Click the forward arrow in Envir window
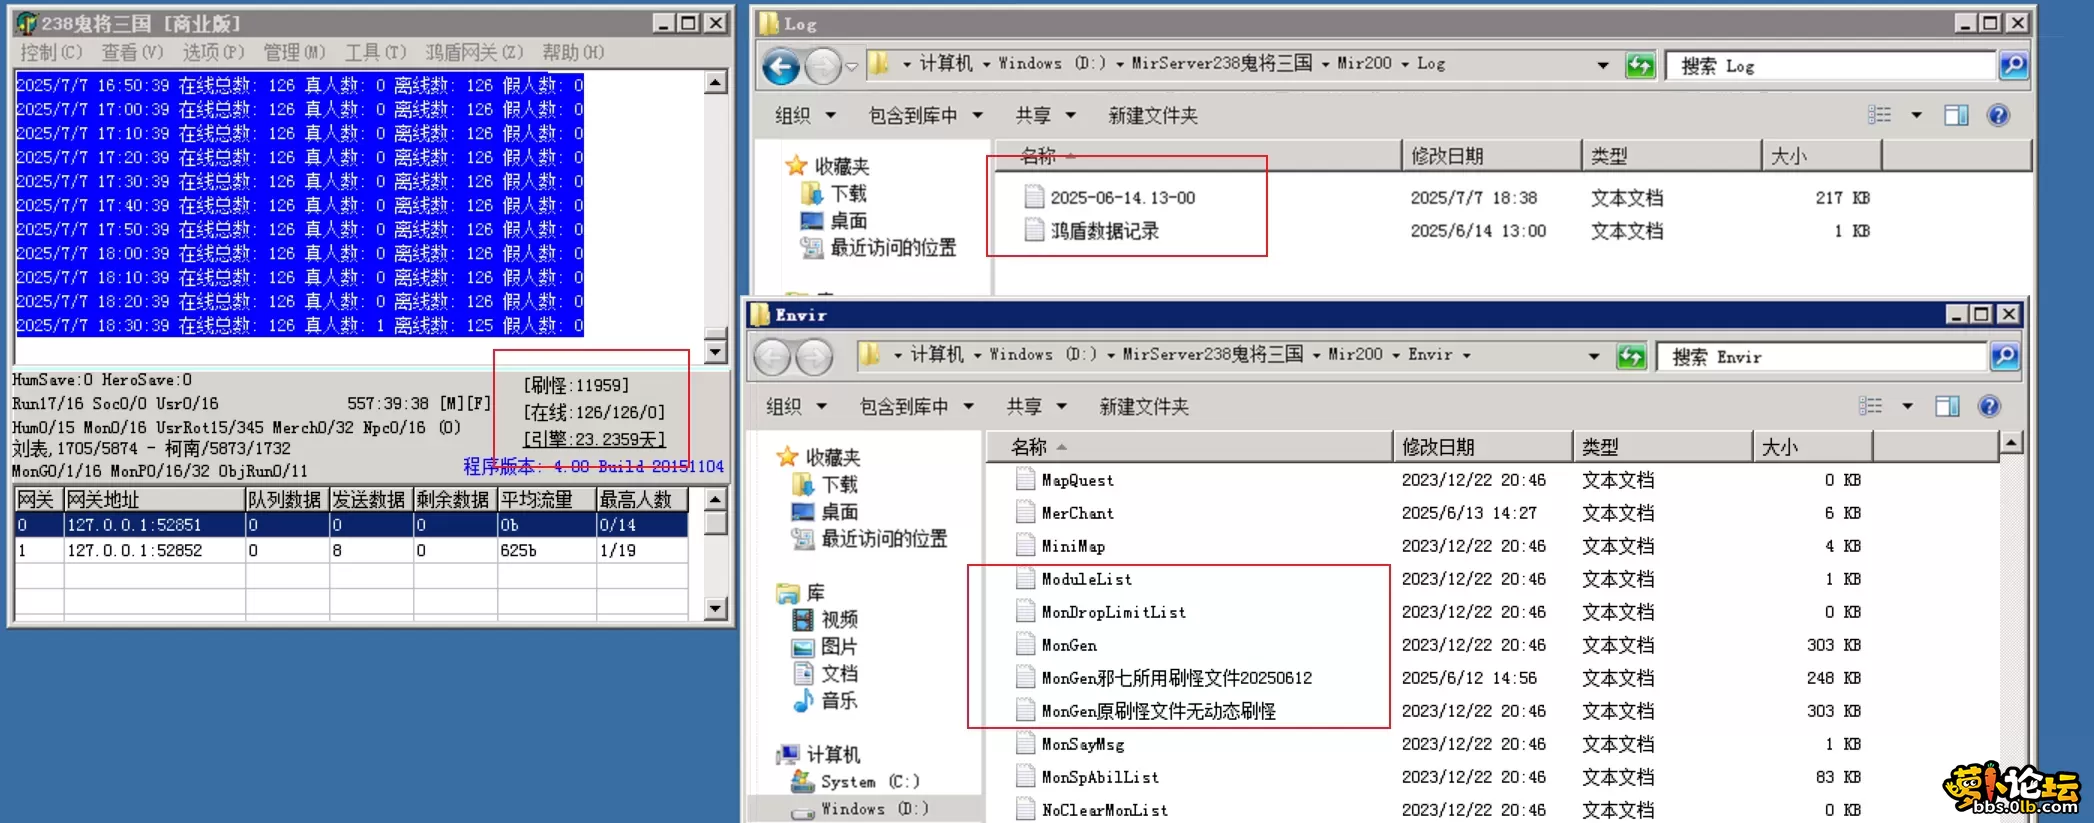The width and height of the screenshot is (2094, 823). (x=813, y=357)
